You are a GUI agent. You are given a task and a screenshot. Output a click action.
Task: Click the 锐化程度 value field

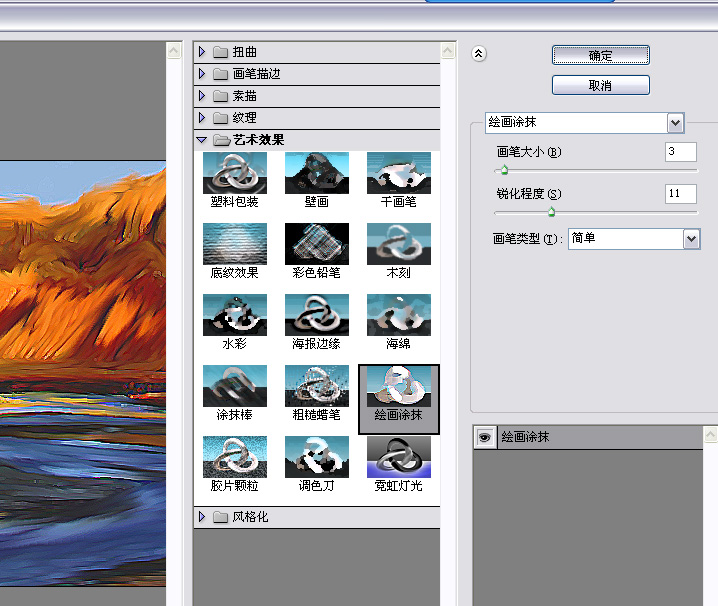680,194
